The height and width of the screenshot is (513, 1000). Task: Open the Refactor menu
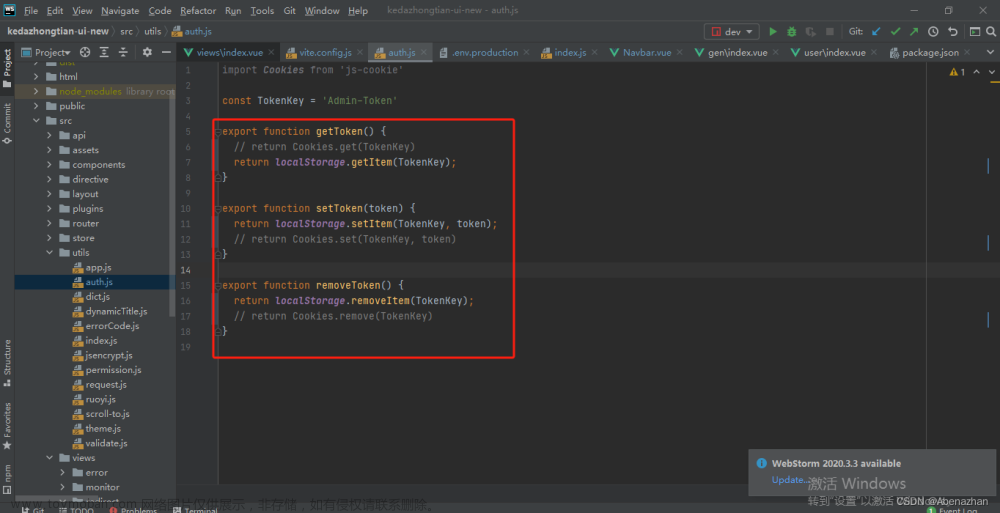pyautogui.click(x=198, y=11)
